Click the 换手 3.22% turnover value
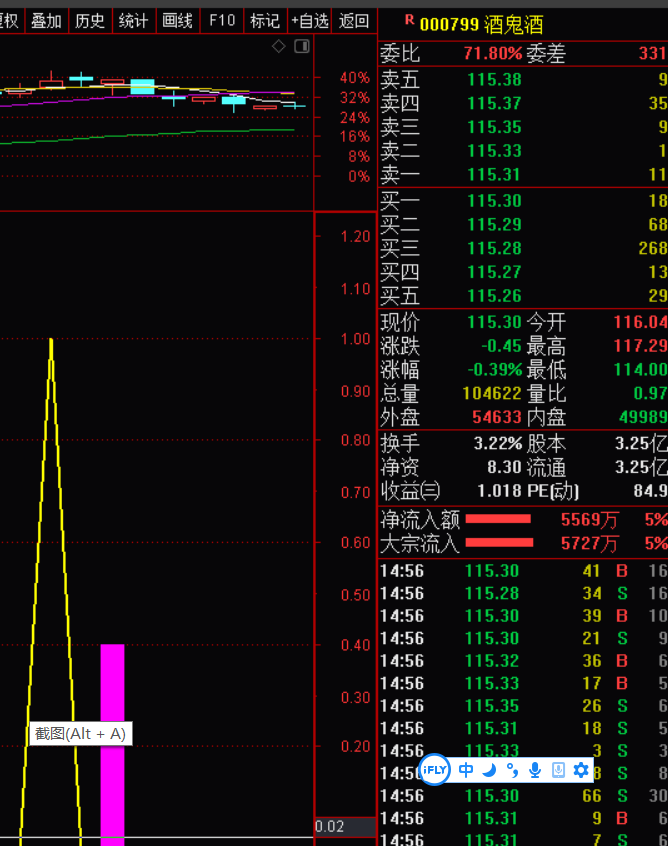 (x=498, y=444)
